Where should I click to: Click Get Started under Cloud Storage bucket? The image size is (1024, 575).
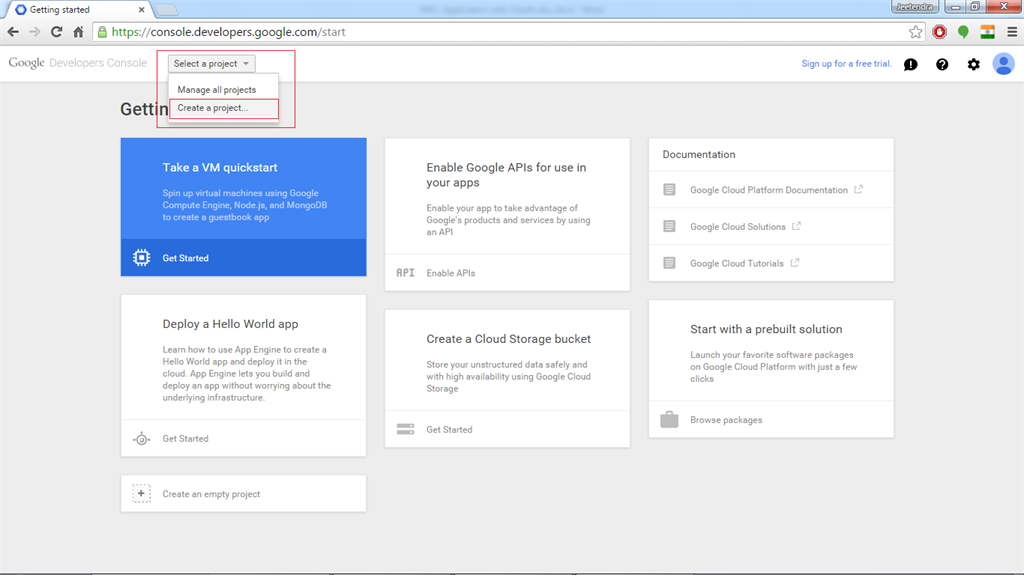point(449,429)
